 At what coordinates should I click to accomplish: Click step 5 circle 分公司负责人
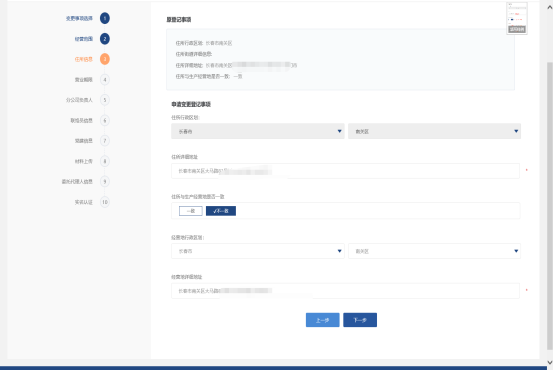click(x=105, y=100)
